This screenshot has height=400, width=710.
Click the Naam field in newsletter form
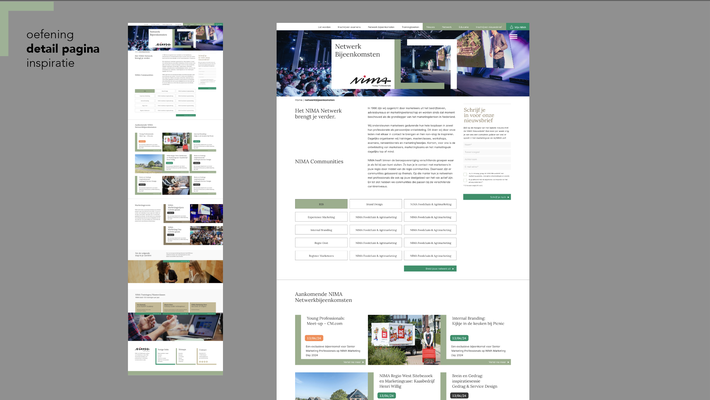point(487,145)
